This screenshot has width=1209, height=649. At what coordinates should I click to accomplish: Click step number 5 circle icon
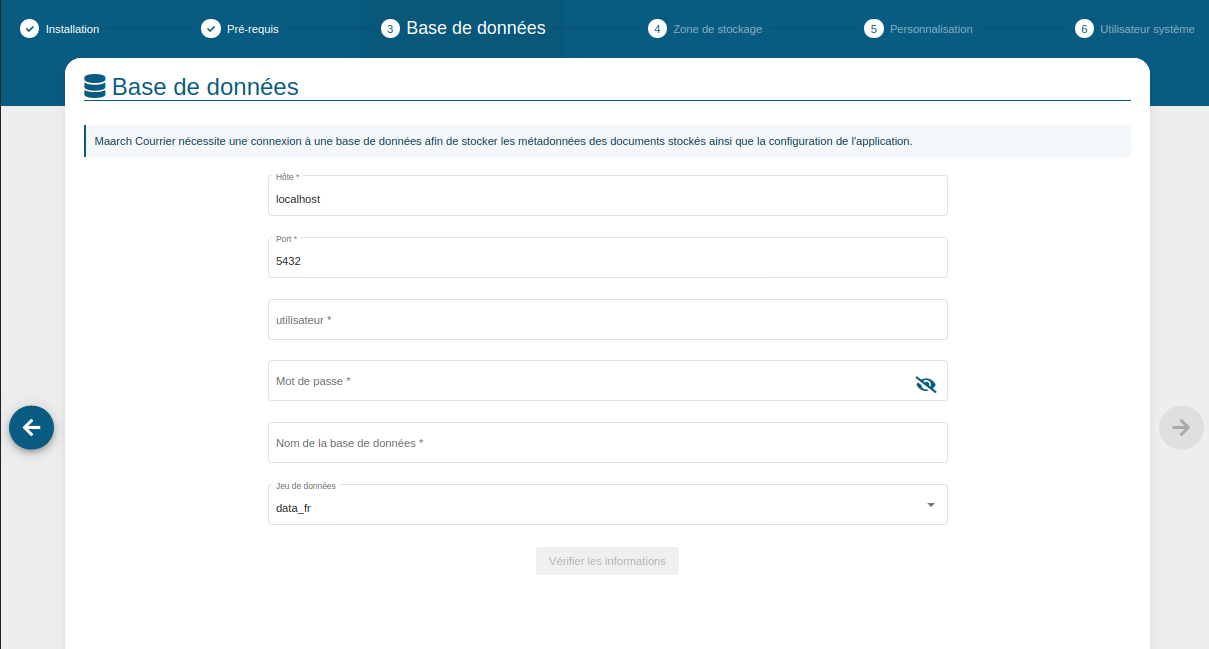pos(873,29)
